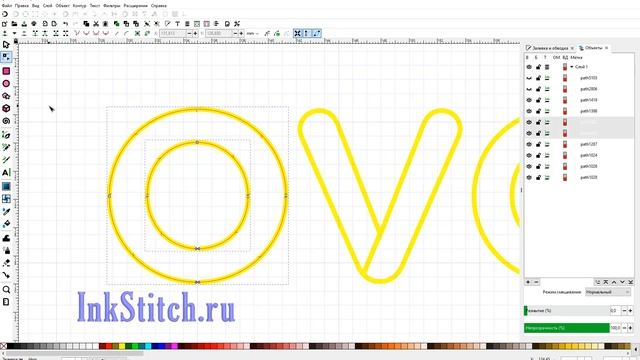This screenshot has width=640, height=360.
Task: Increase the Y coordinate value
Action: (242, 33)
